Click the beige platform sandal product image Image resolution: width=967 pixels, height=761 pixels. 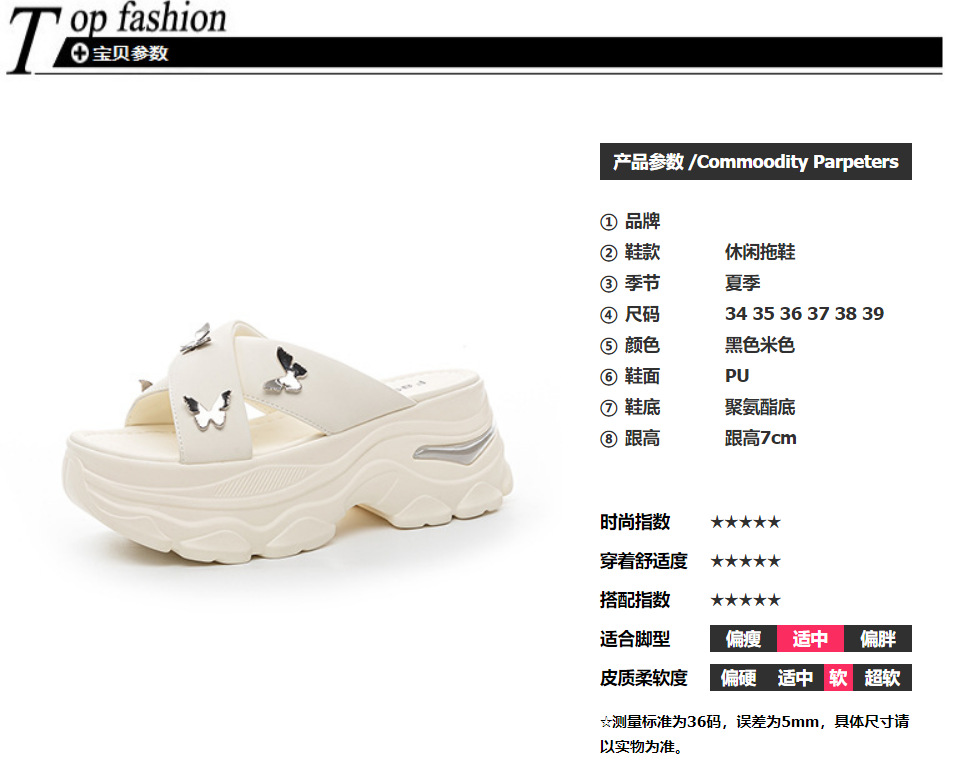(x=288, y=442)
